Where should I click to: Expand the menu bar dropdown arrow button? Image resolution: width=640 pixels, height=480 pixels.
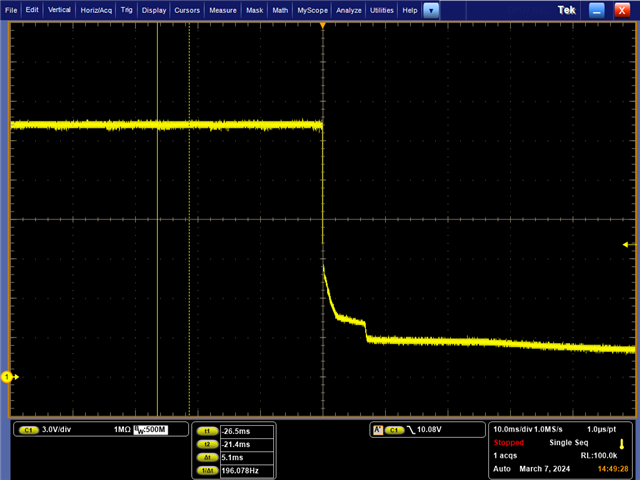[431, 11]
